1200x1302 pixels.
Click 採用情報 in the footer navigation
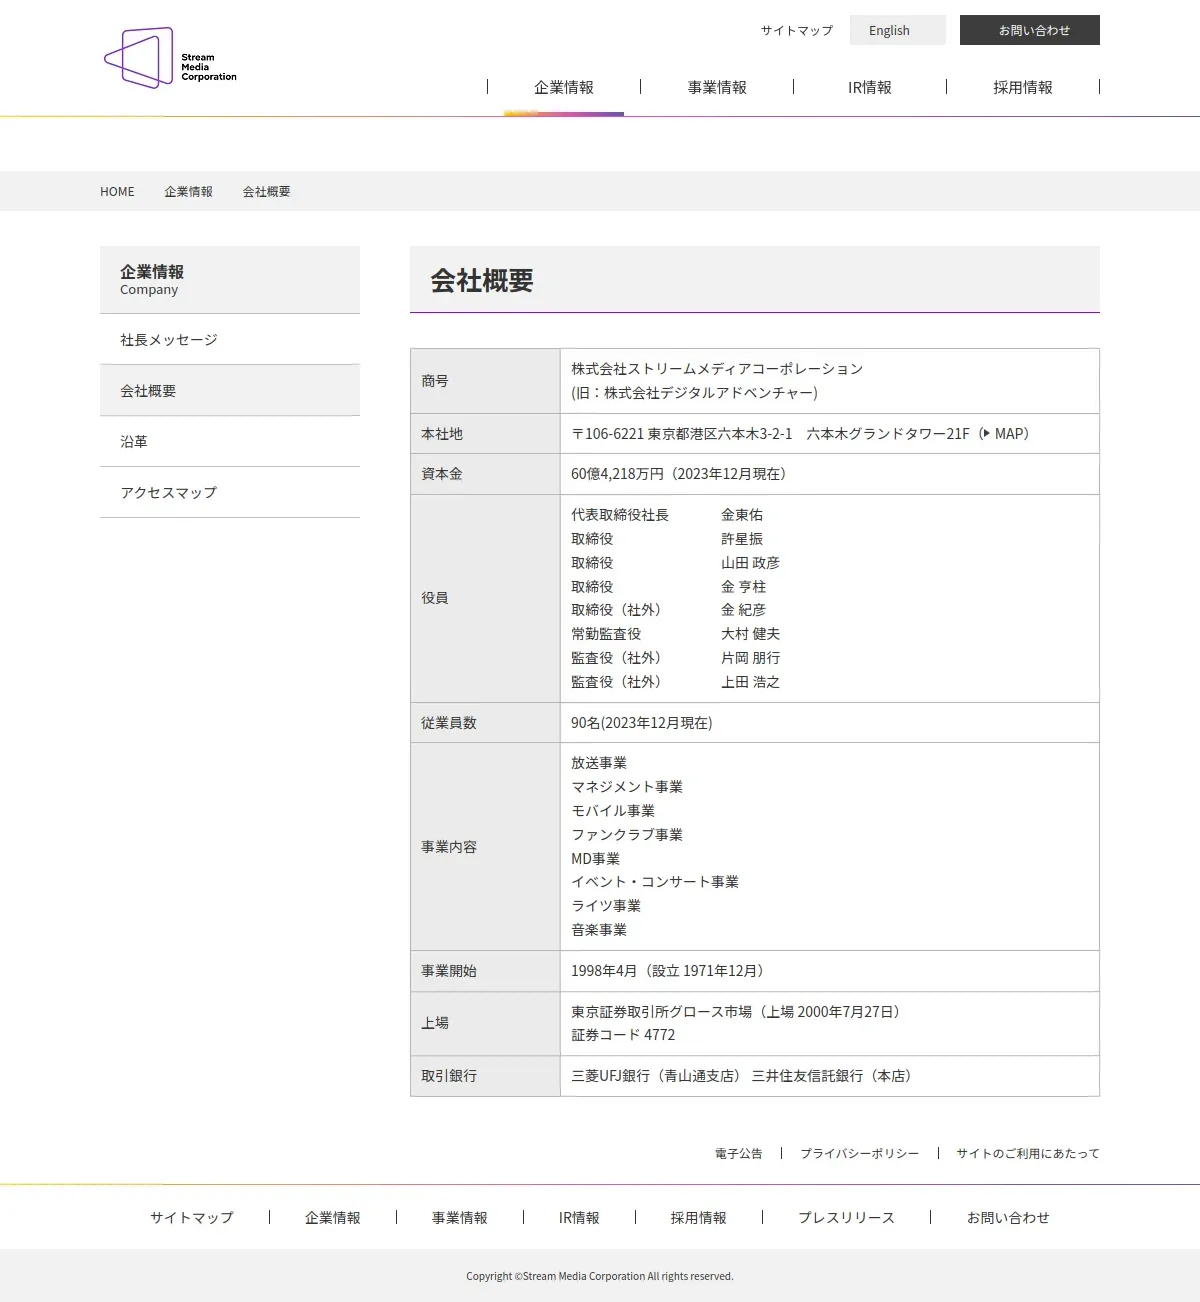point(699,1217)
